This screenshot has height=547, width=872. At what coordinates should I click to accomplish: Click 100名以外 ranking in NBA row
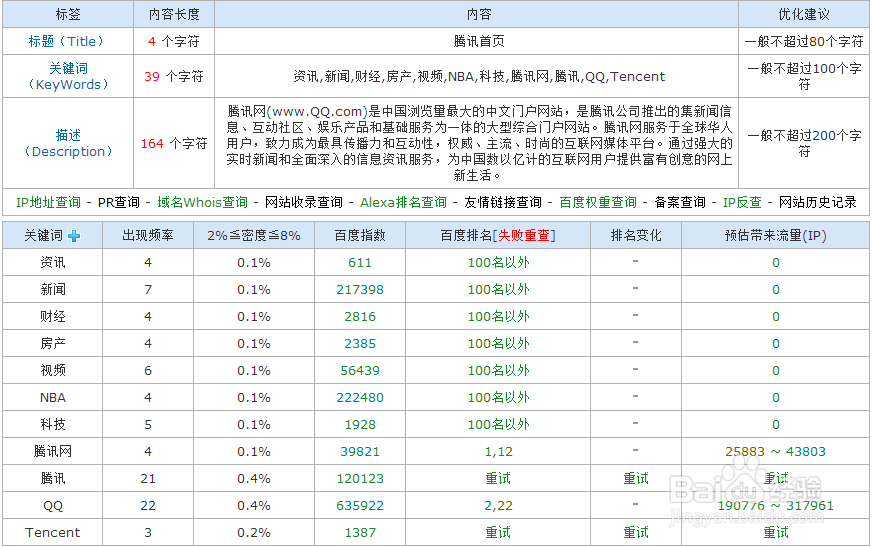[498, 397]
